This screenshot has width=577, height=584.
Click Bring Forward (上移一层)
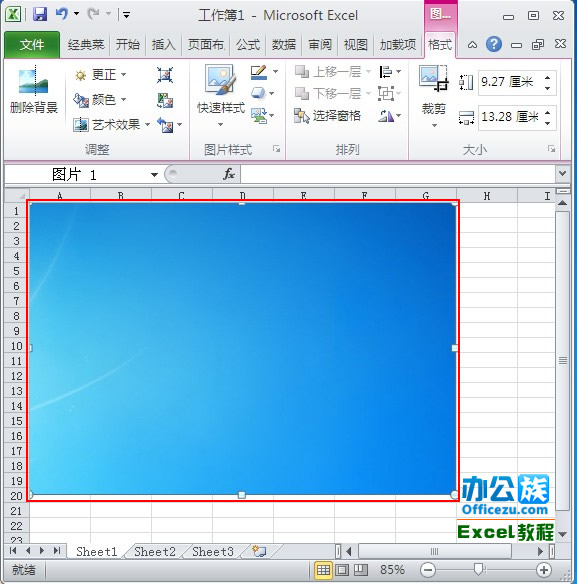(x=333, y=72)
